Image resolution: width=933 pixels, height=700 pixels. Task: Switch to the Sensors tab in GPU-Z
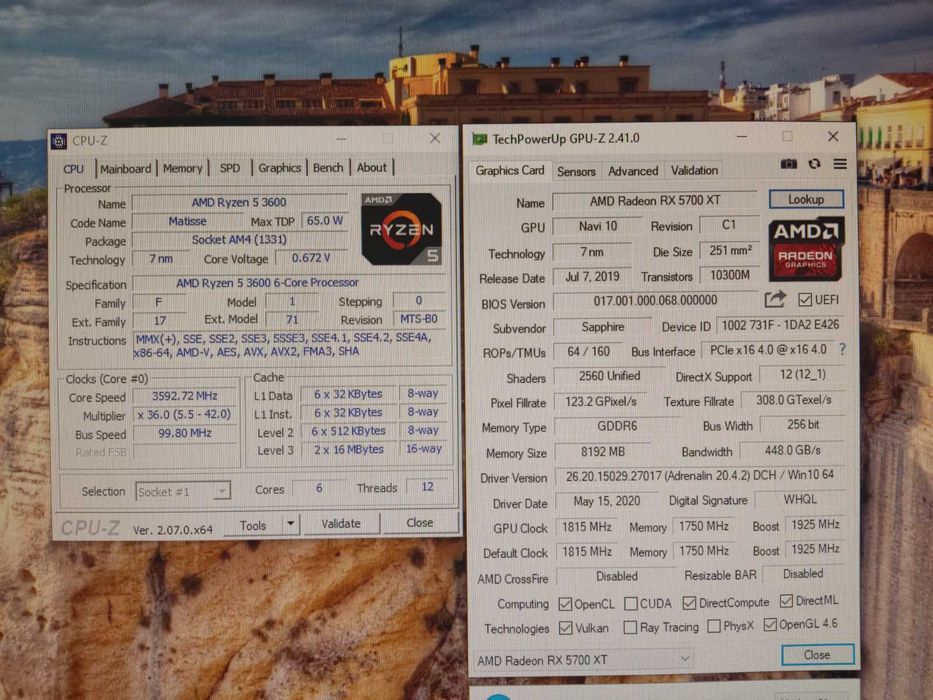(576, 171)
